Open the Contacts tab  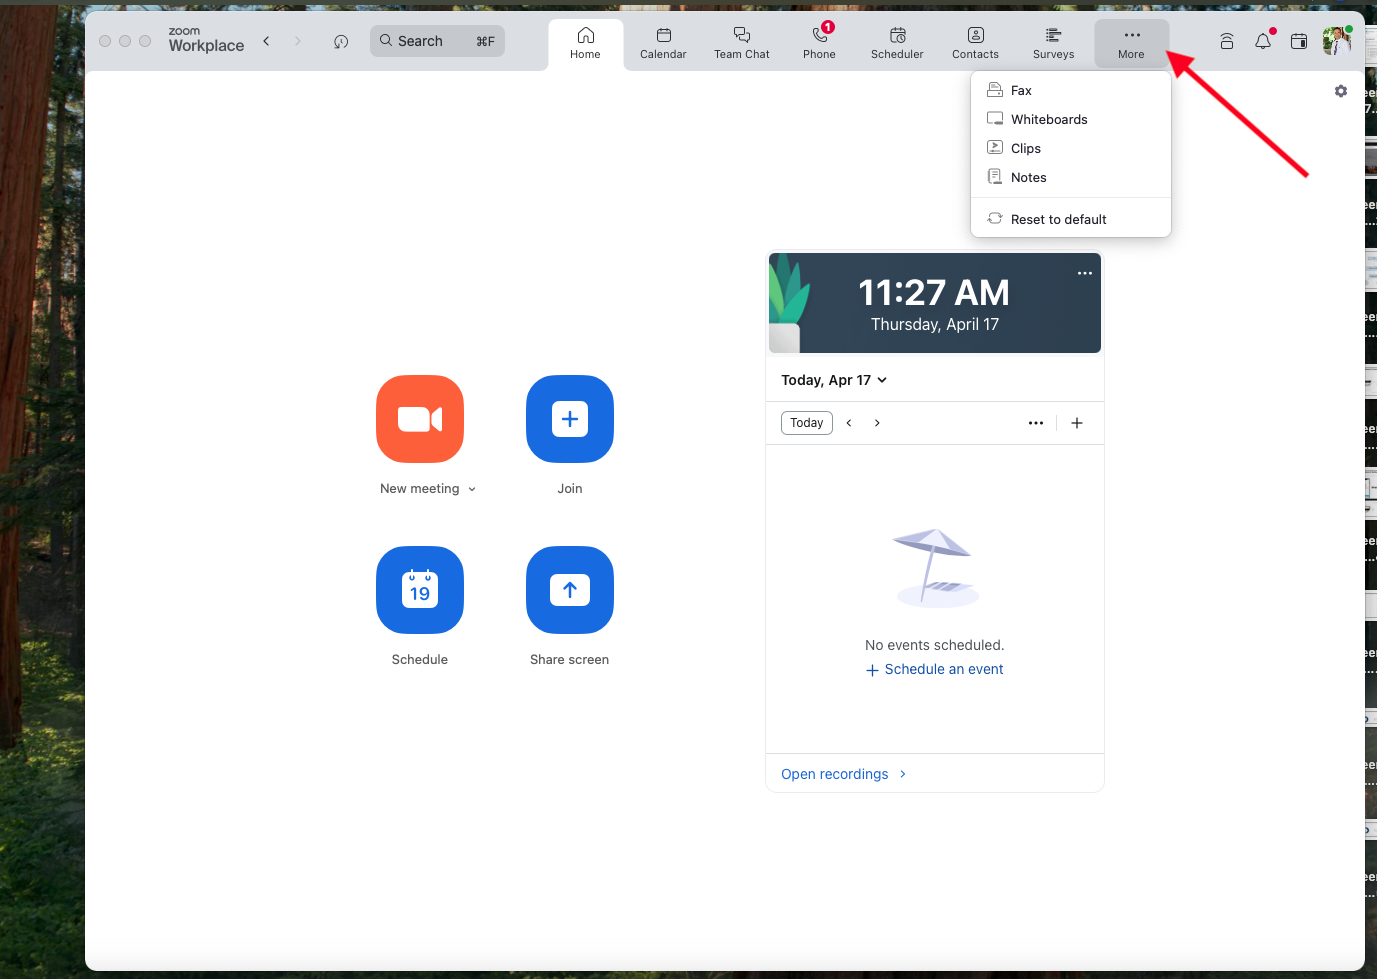[x=975, y=44]
